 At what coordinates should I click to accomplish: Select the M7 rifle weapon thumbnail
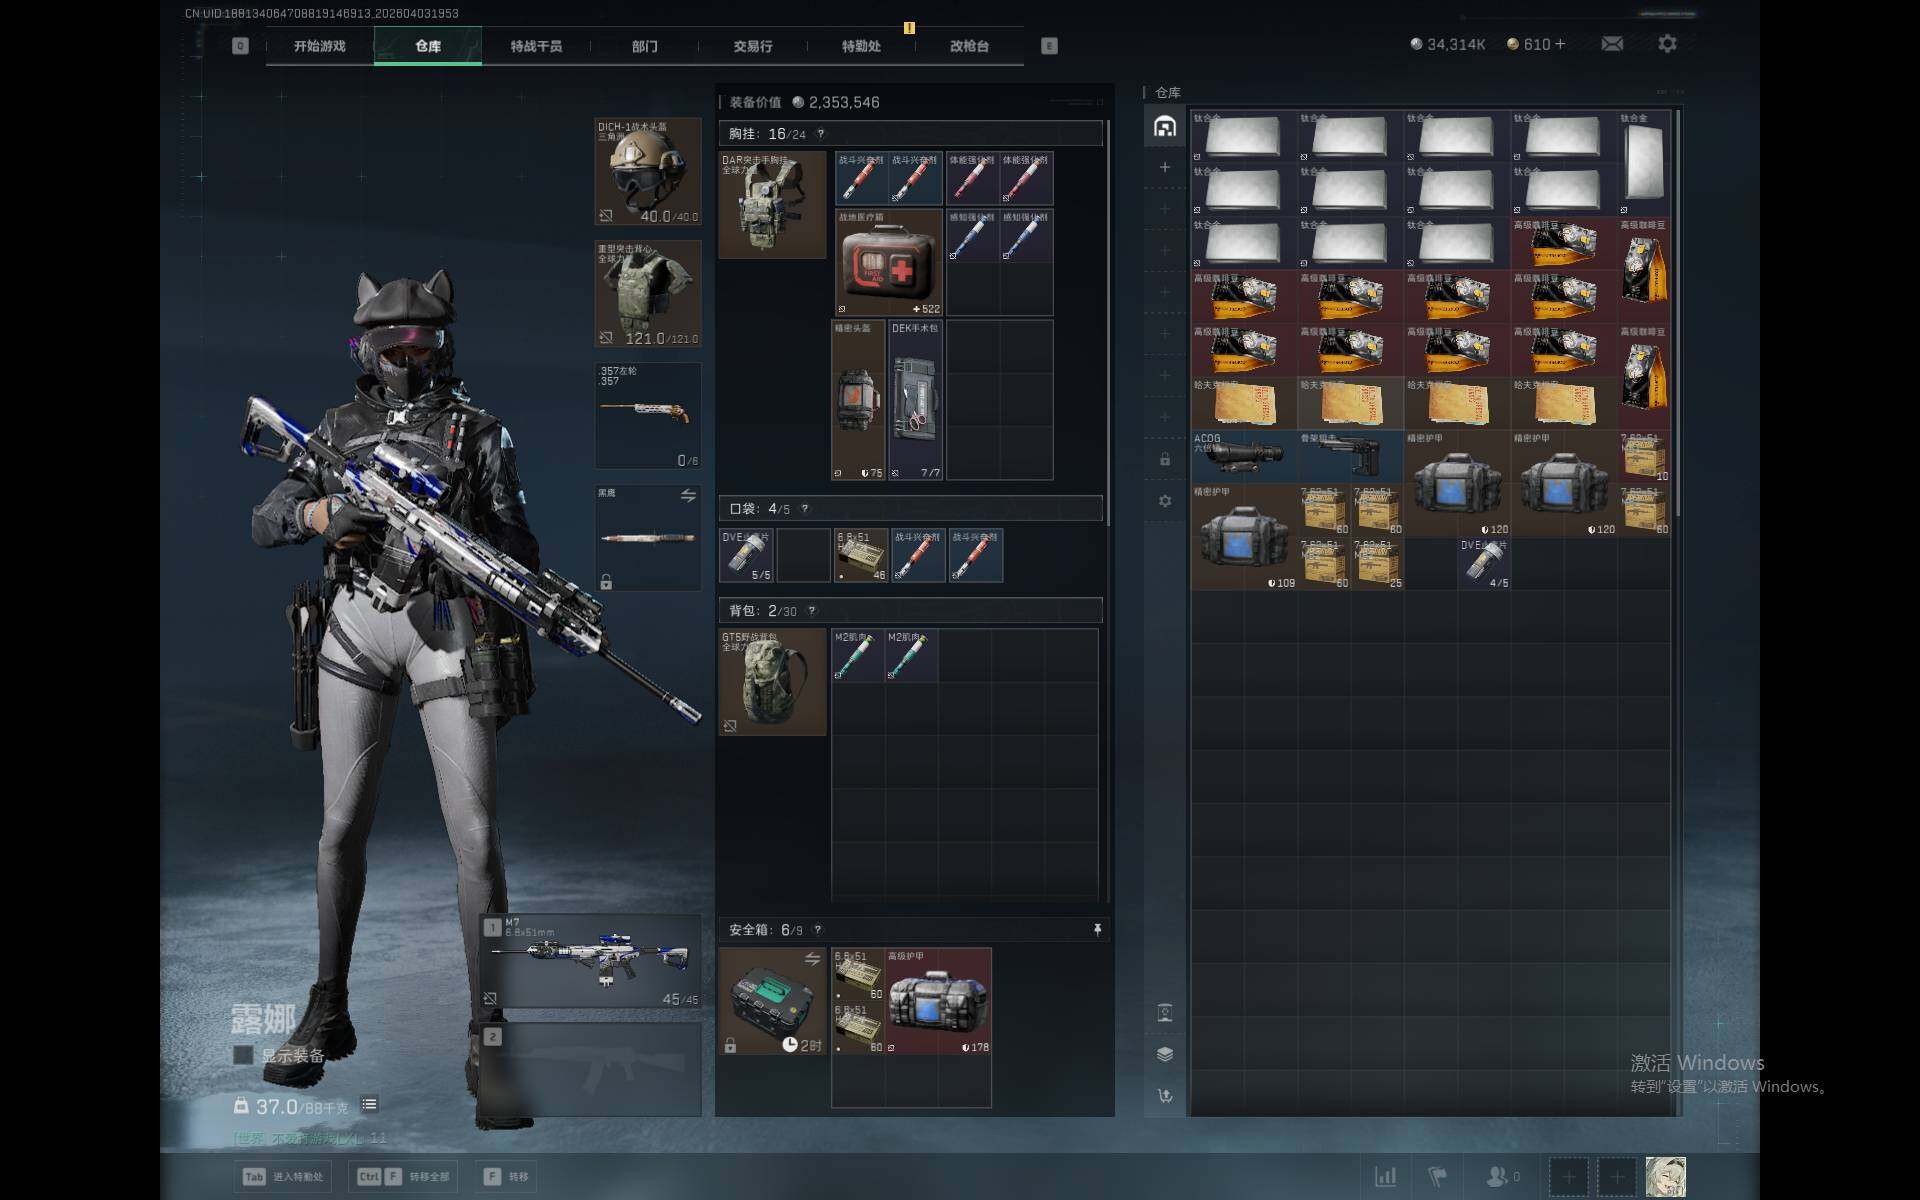592,961
